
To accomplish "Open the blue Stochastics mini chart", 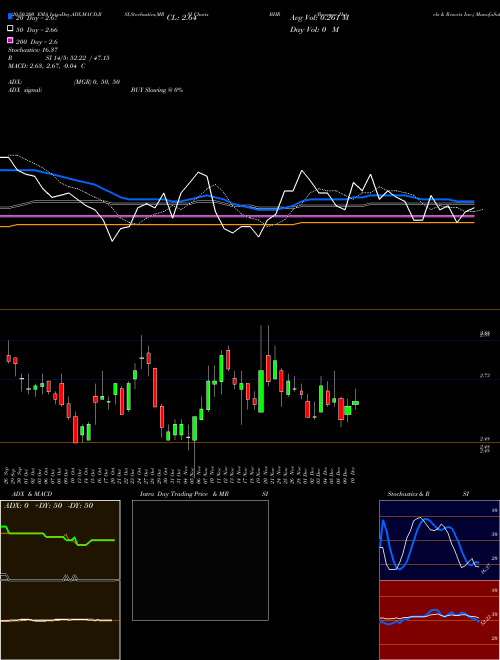I will click(x=439, y=540).
